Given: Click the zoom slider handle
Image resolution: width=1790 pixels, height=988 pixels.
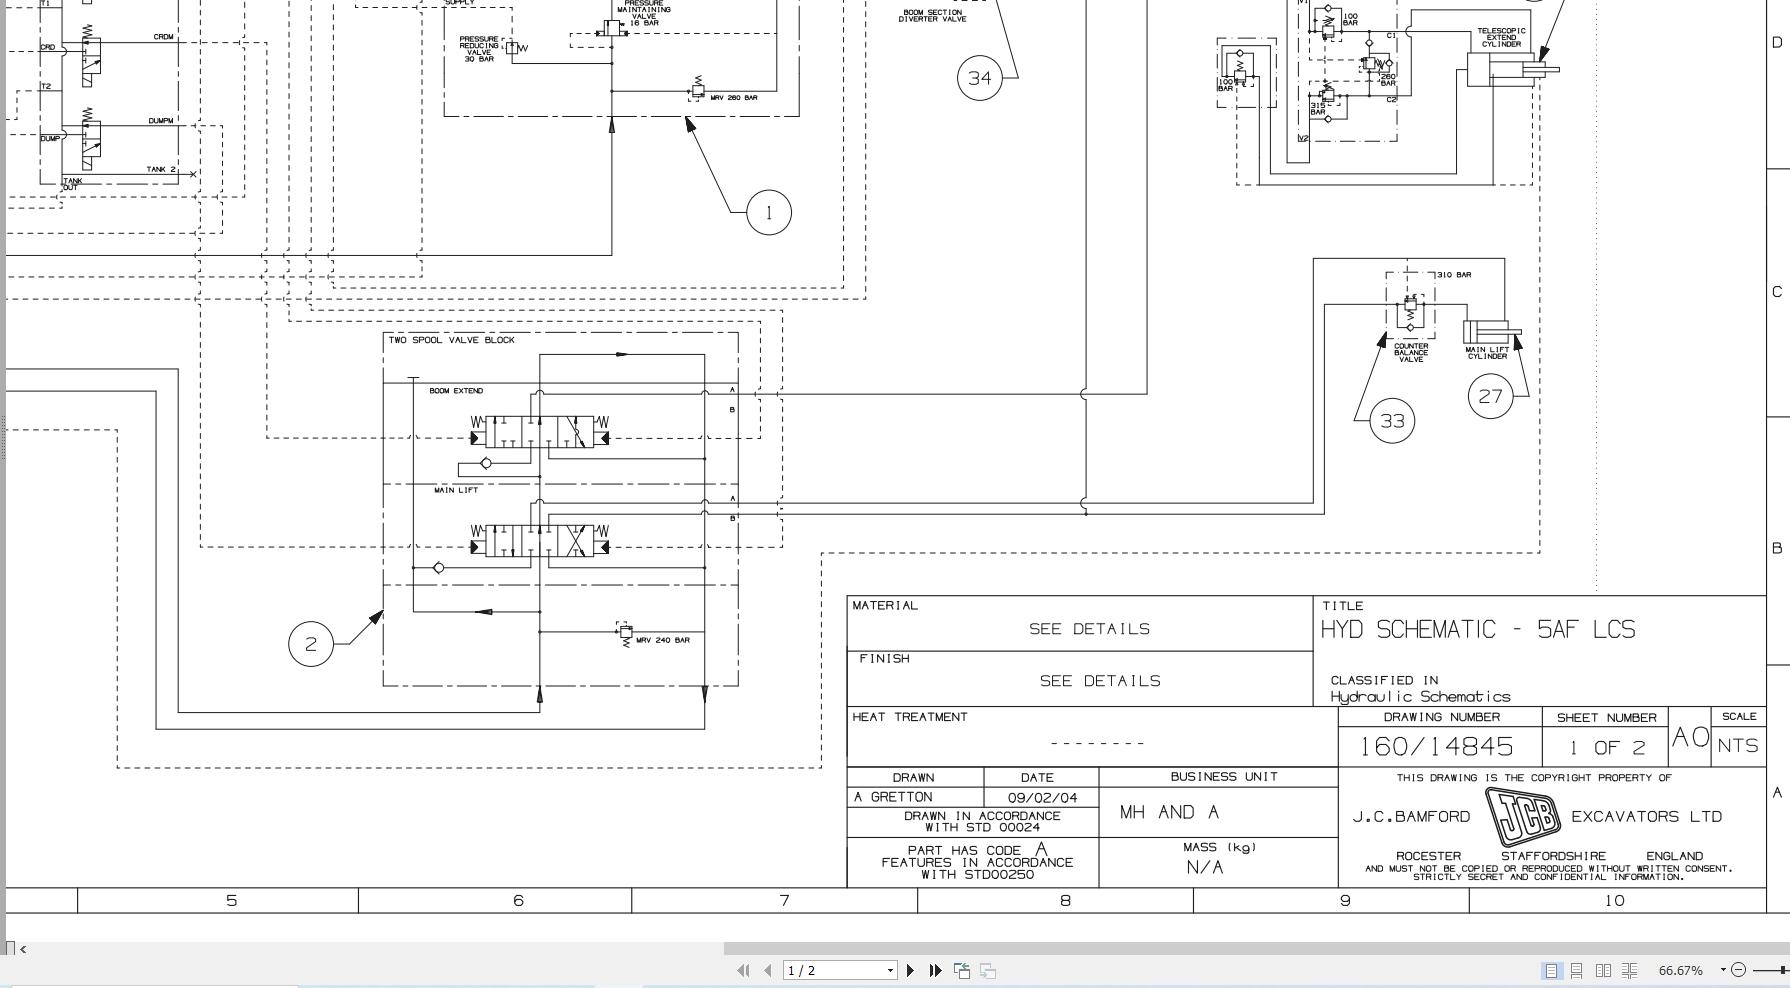Looking at the screenshot, I should pos(1783,969).
